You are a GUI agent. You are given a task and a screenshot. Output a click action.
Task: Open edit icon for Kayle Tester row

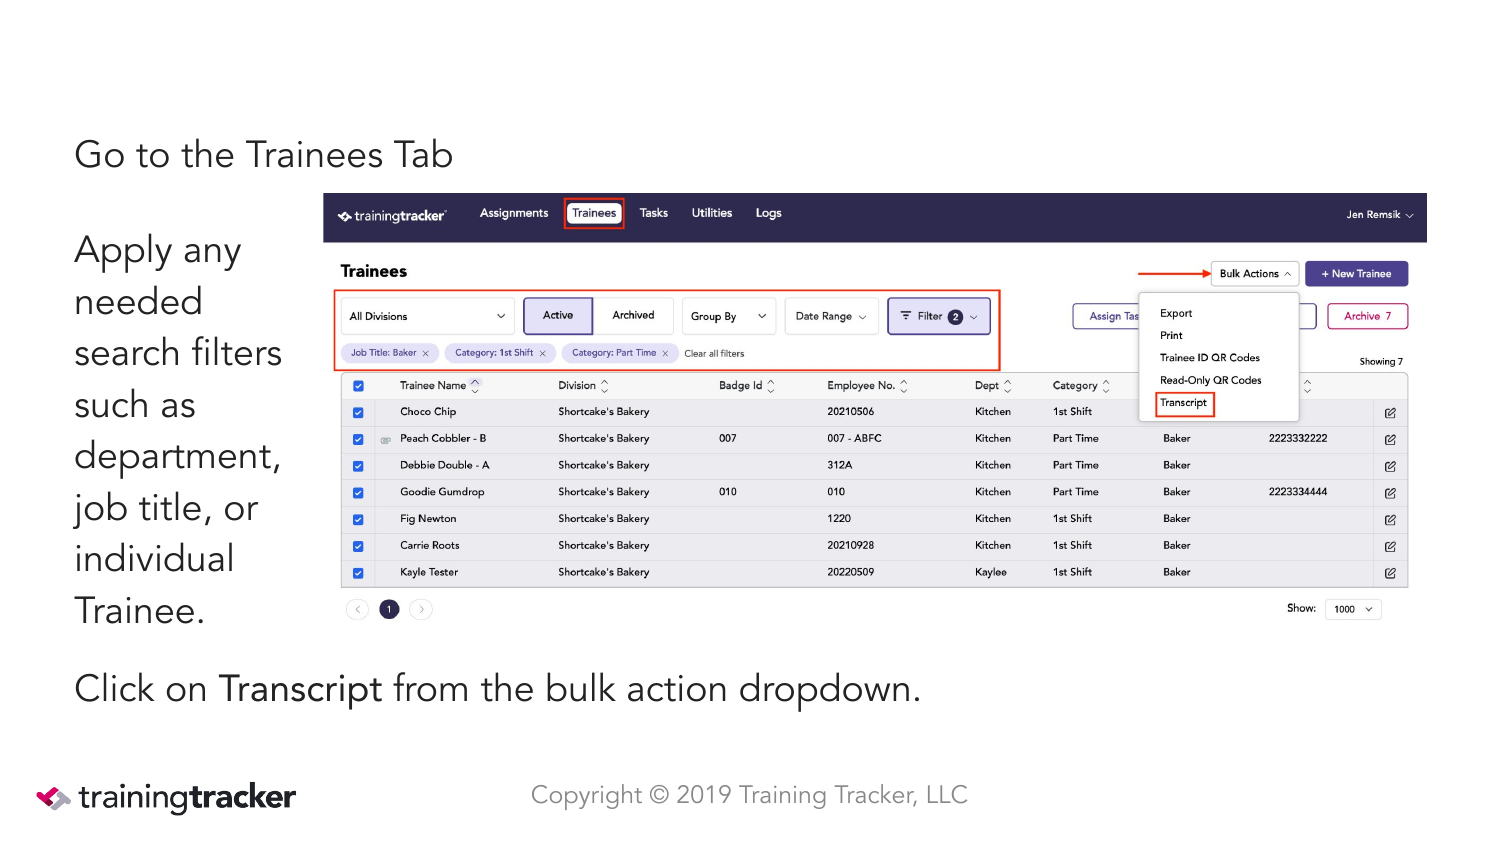click(x=1390, y=573)
